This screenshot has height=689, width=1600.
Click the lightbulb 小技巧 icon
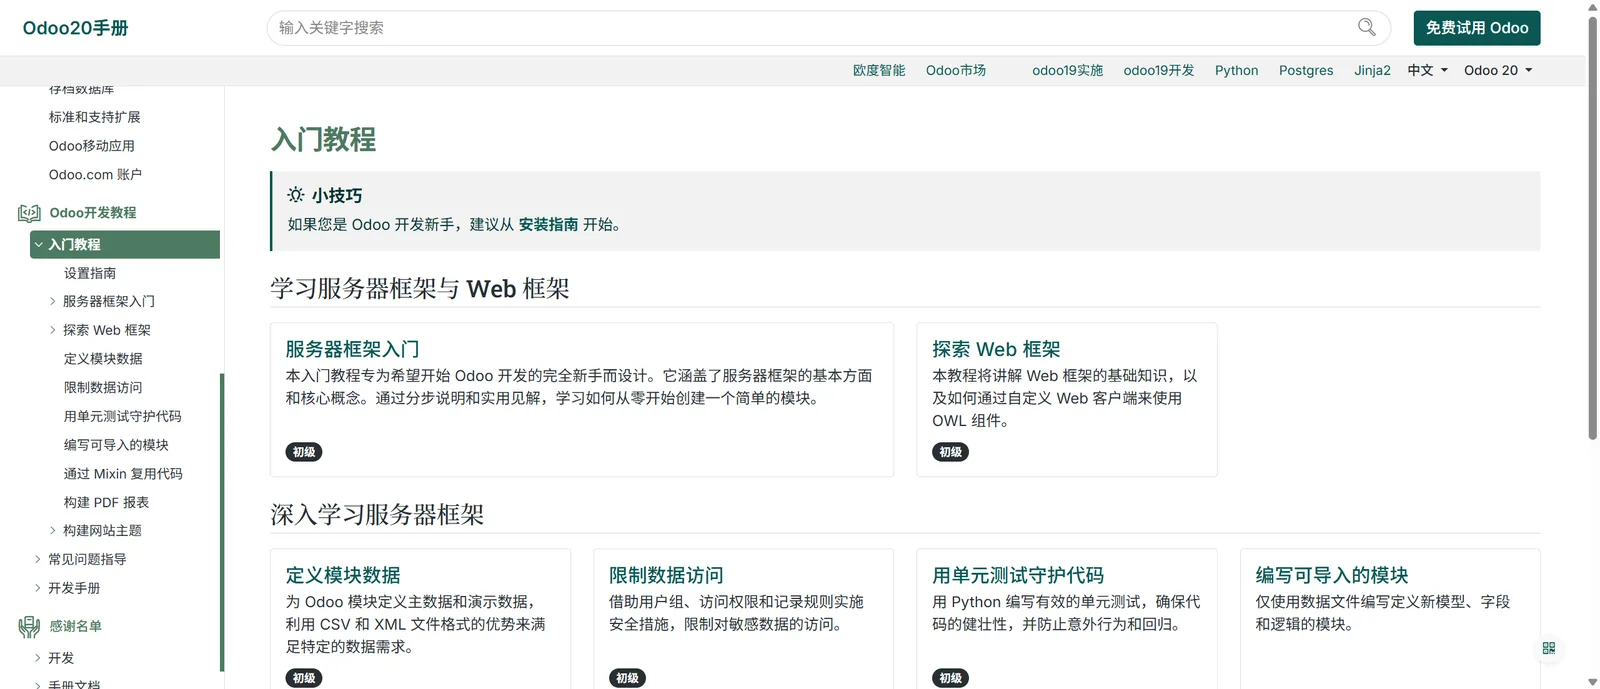click(296, 195)
